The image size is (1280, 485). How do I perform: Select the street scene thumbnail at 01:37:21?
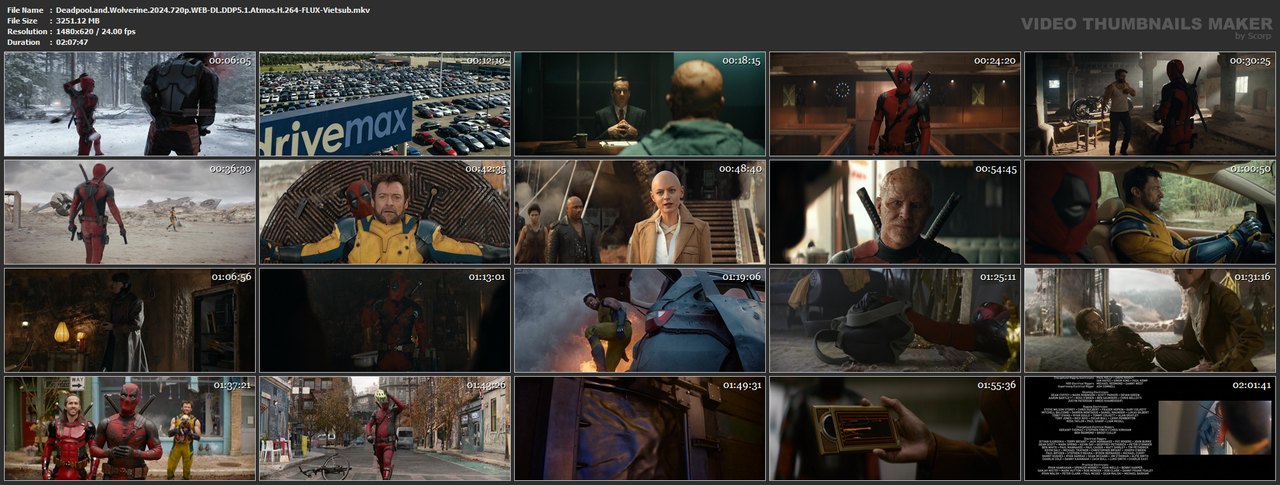click(130, 428)
